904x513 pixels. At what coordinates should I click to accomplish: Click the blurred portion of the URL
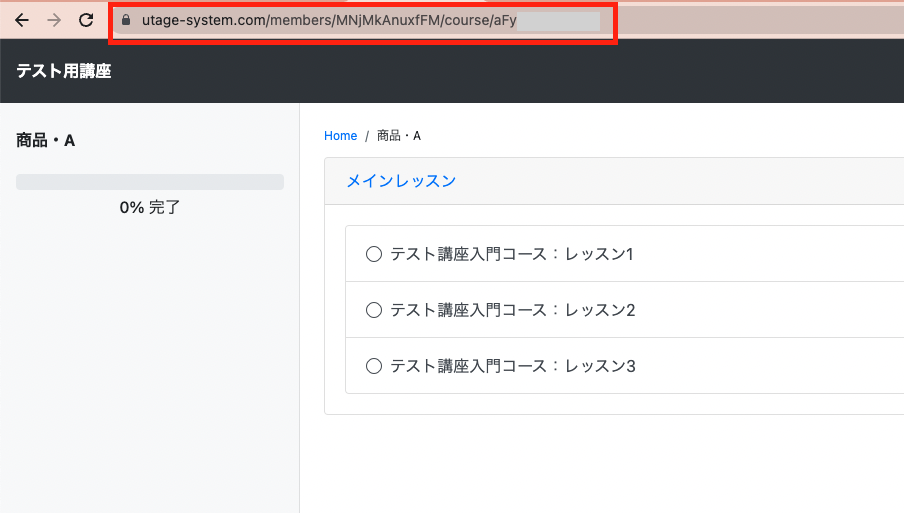tap(558, 20)
